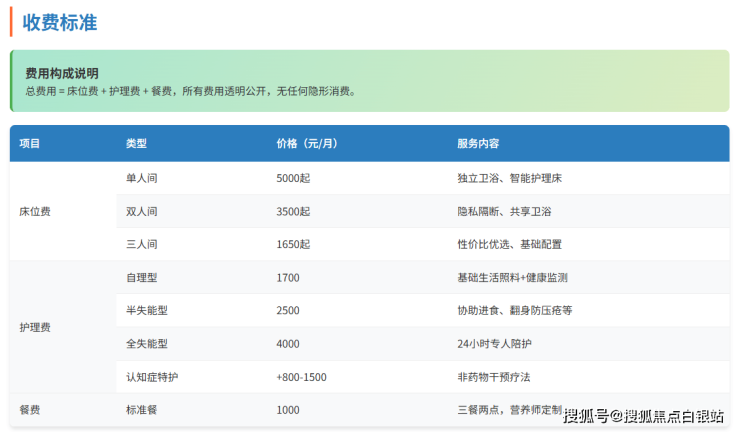
Task: Click the 护理费 category cell
Action: pos(35,327)
